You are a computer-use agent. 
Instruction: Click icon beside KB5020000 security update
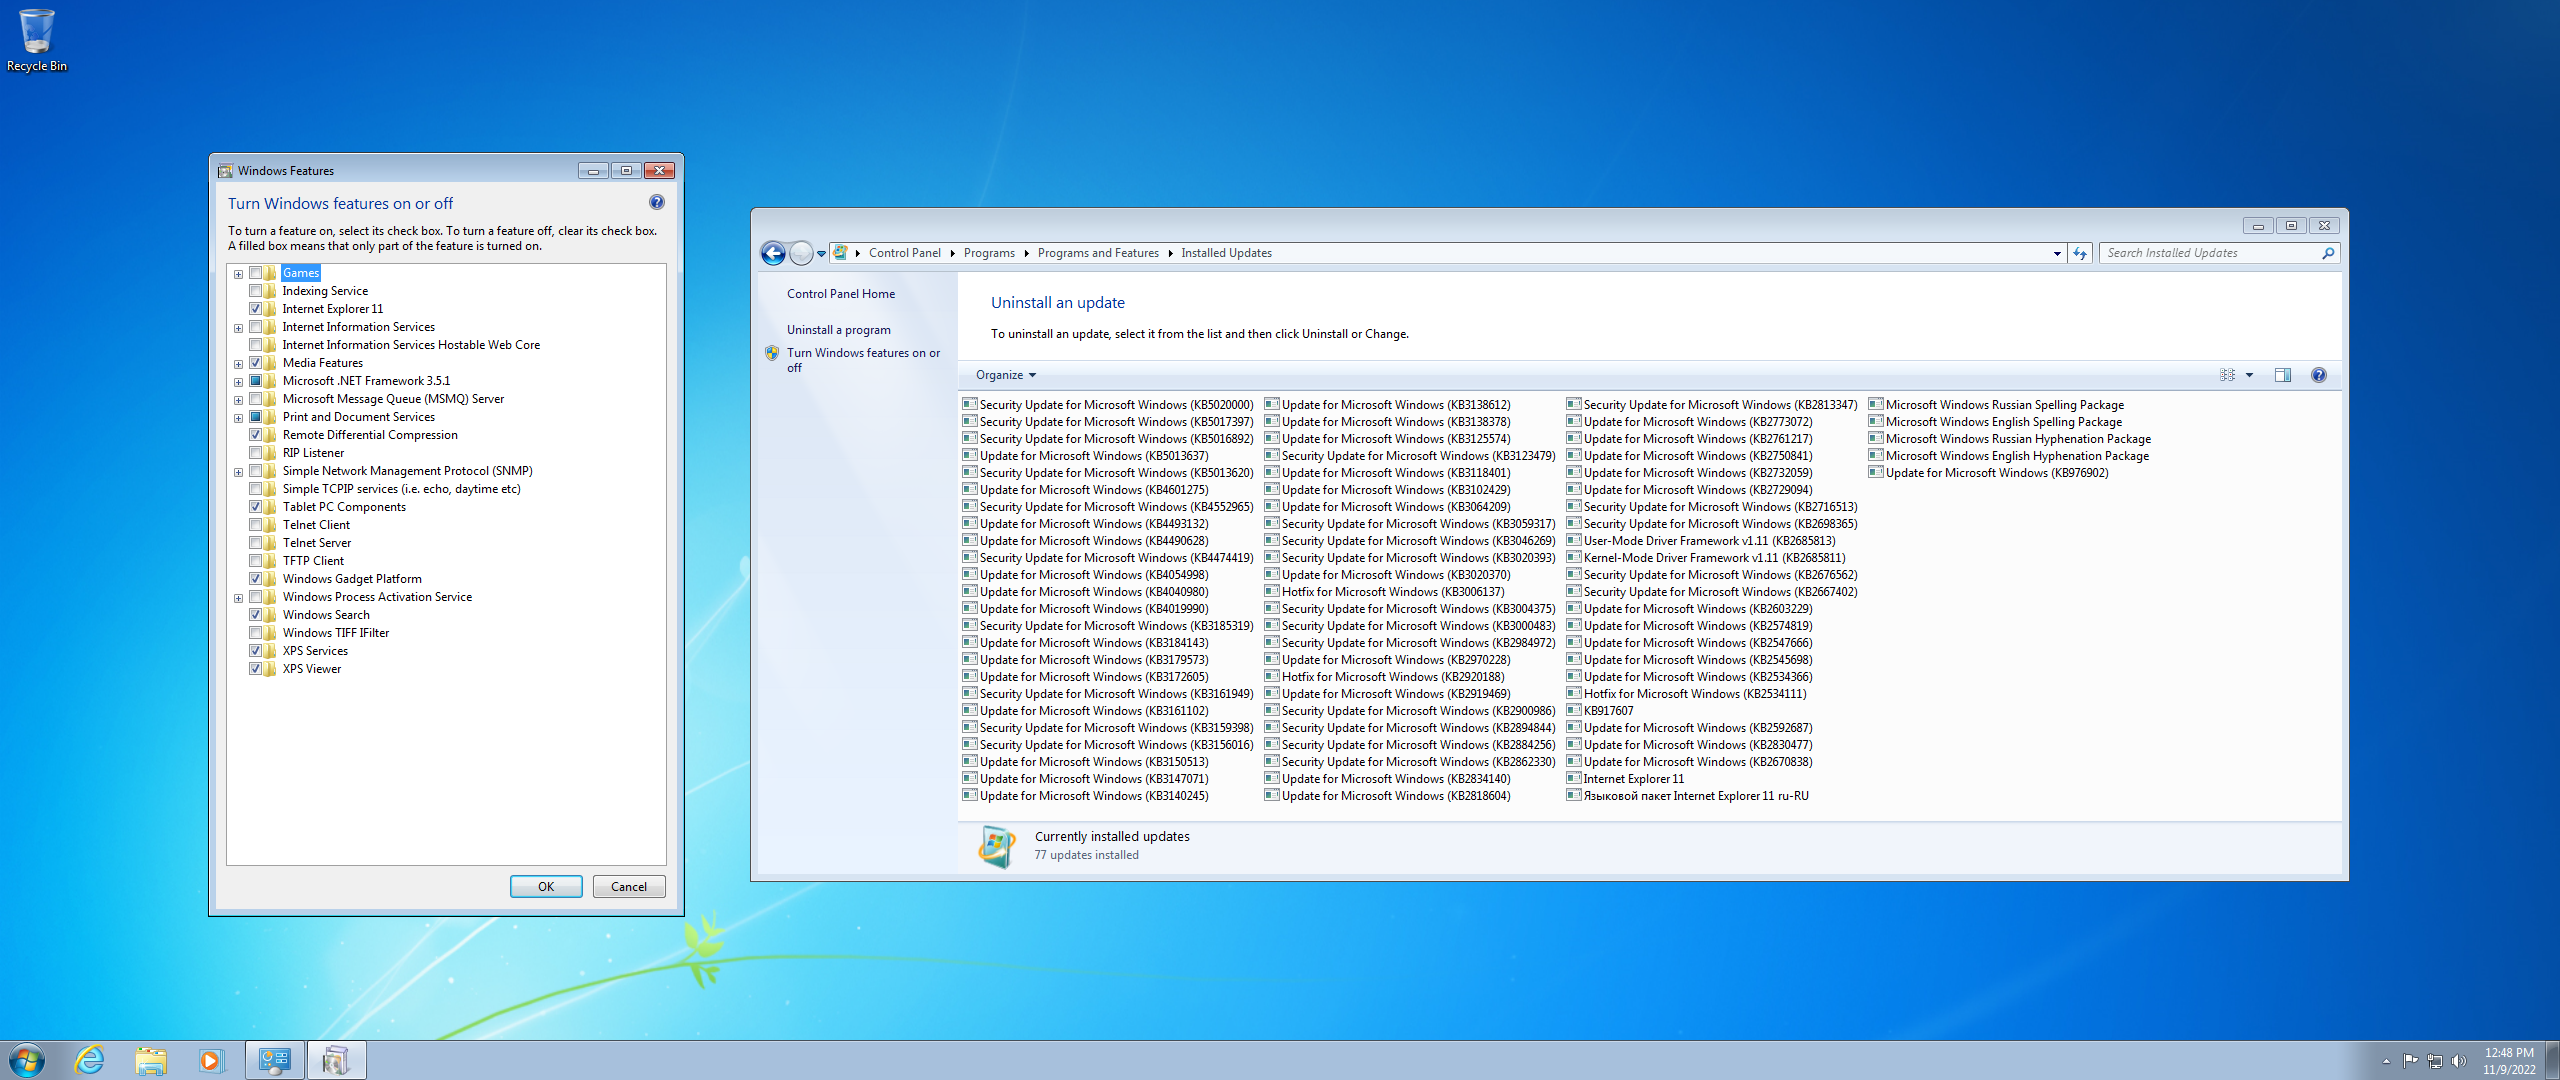click(x=969, y=404)
